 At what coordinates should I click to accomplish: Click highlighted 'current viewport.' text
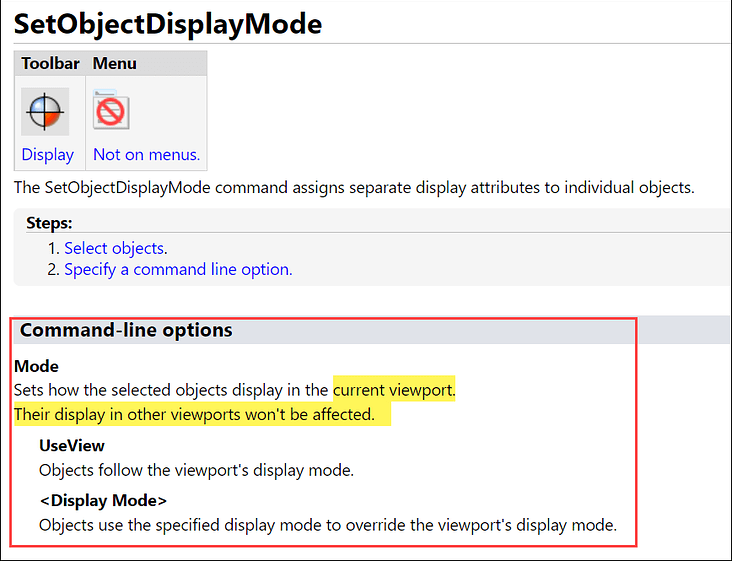tap(394, 390)
